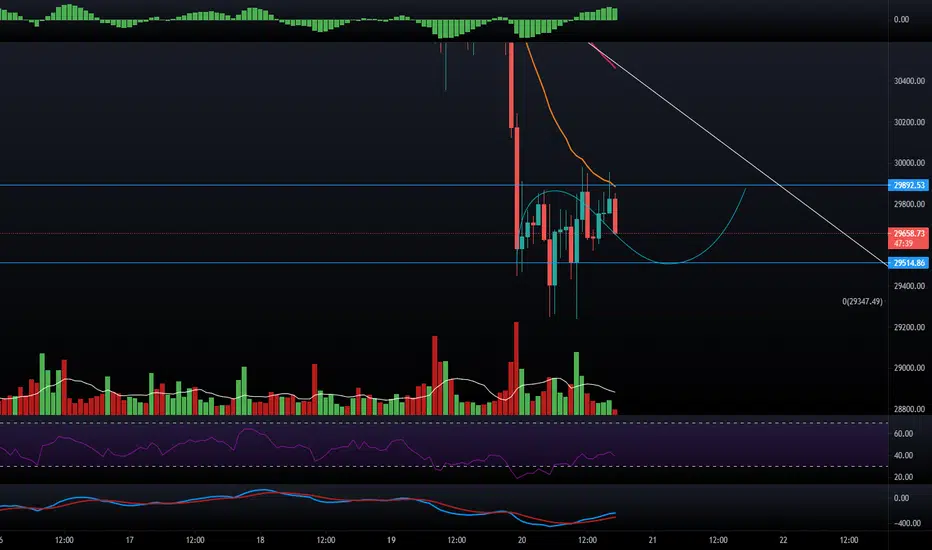
Task: Click the time axis label 20
Action: pyautogui.click(x=521, y=540)
